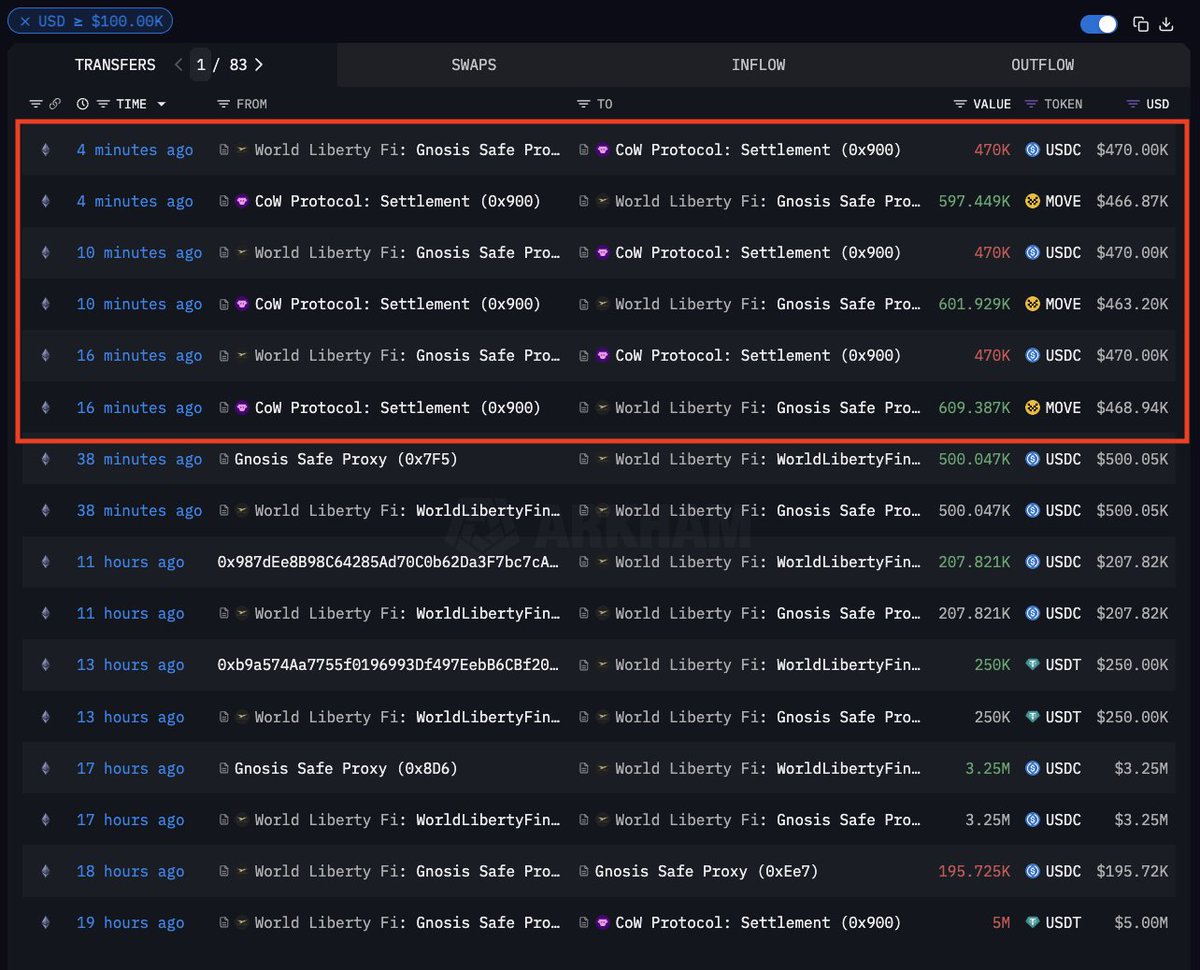Click the Ethereum icon in the 19 hours ago row
The image size is (1200, 970).
coord(45,923)
